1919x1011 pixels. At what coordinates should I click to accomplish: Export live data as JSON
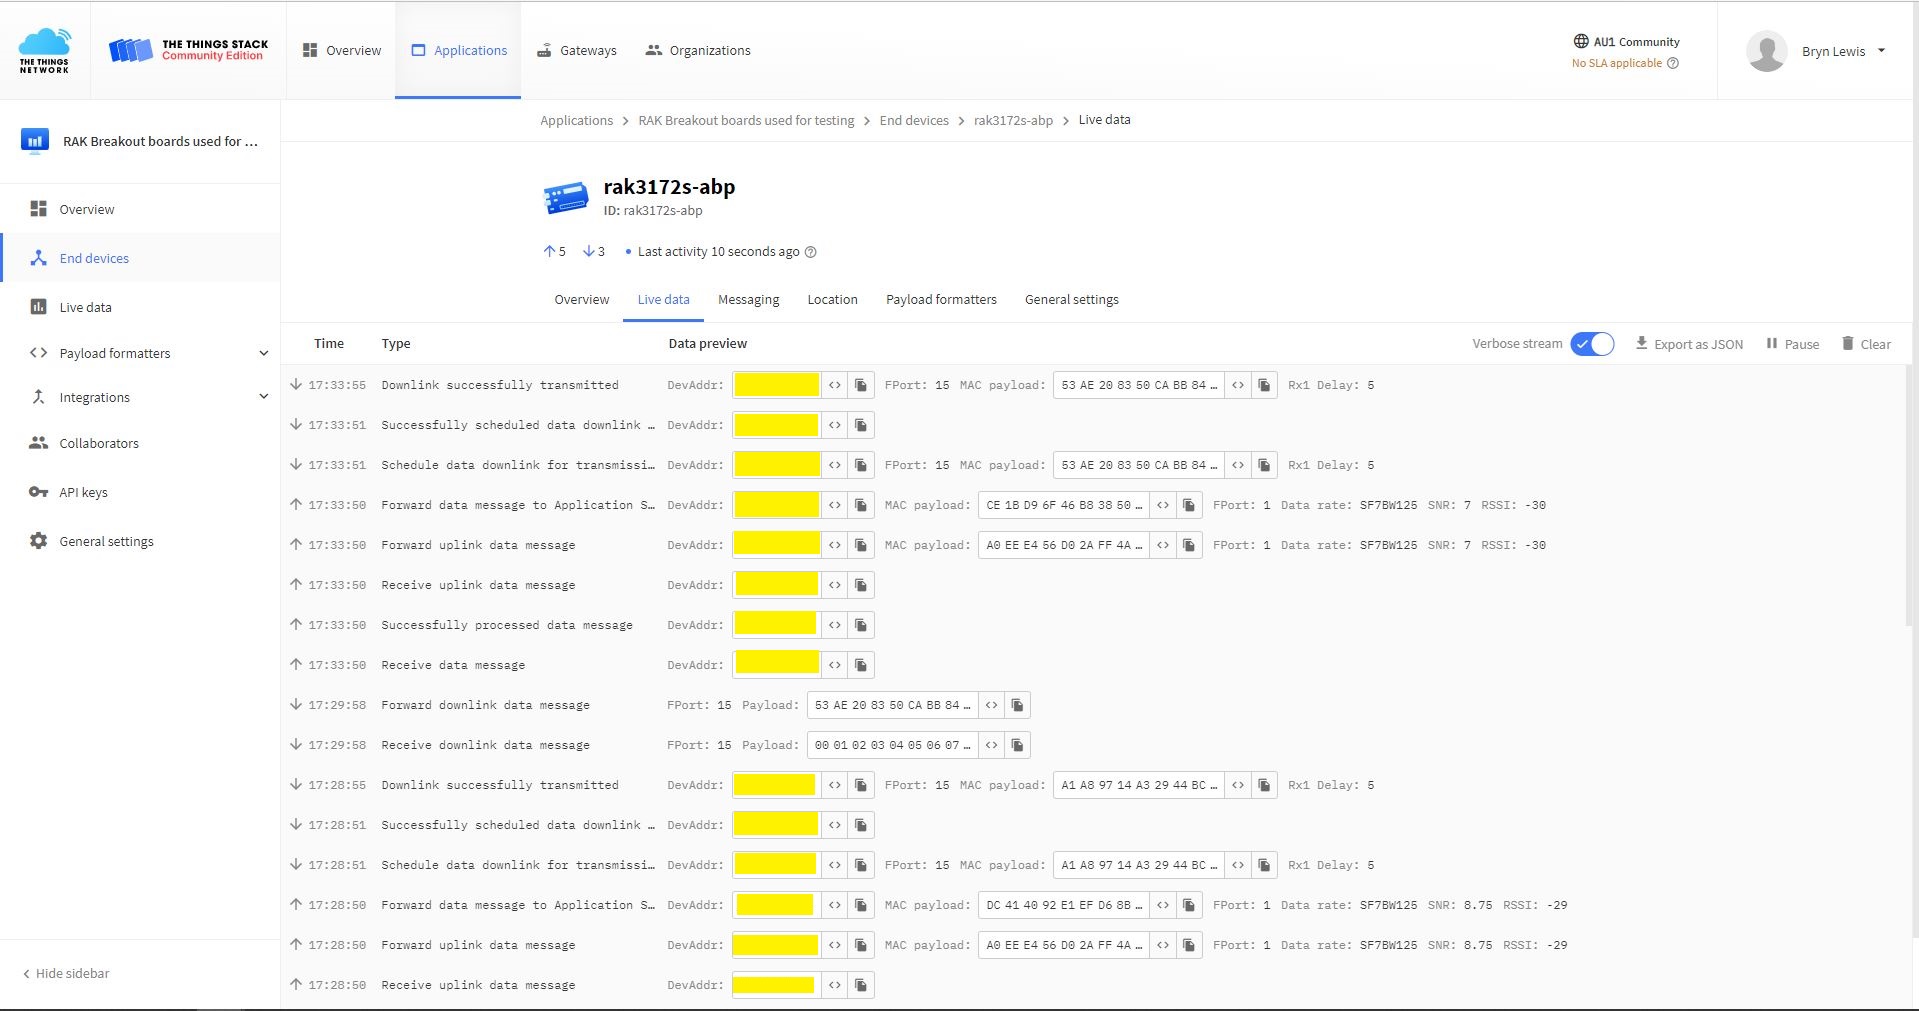[x=1689, y=344]
